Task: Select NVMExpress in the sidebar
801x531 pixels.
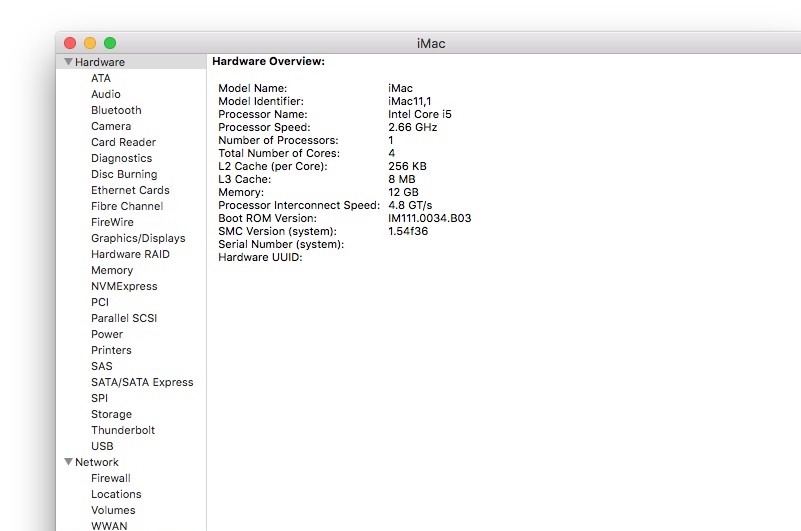Action: coord(124,286)
